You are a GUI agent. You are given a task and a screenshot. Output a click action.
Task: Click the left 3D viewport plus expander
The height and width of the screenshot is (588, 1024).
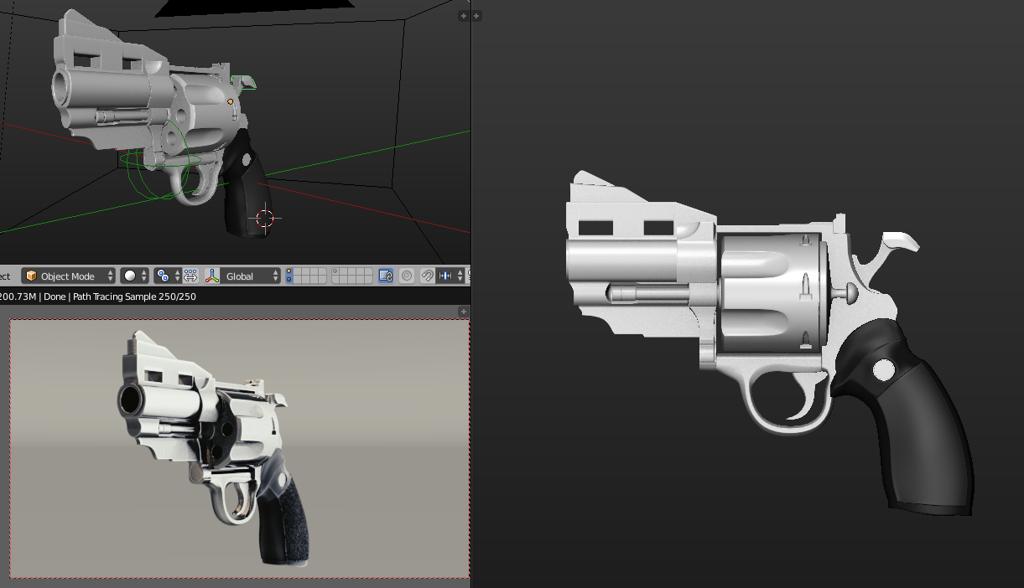463,16
